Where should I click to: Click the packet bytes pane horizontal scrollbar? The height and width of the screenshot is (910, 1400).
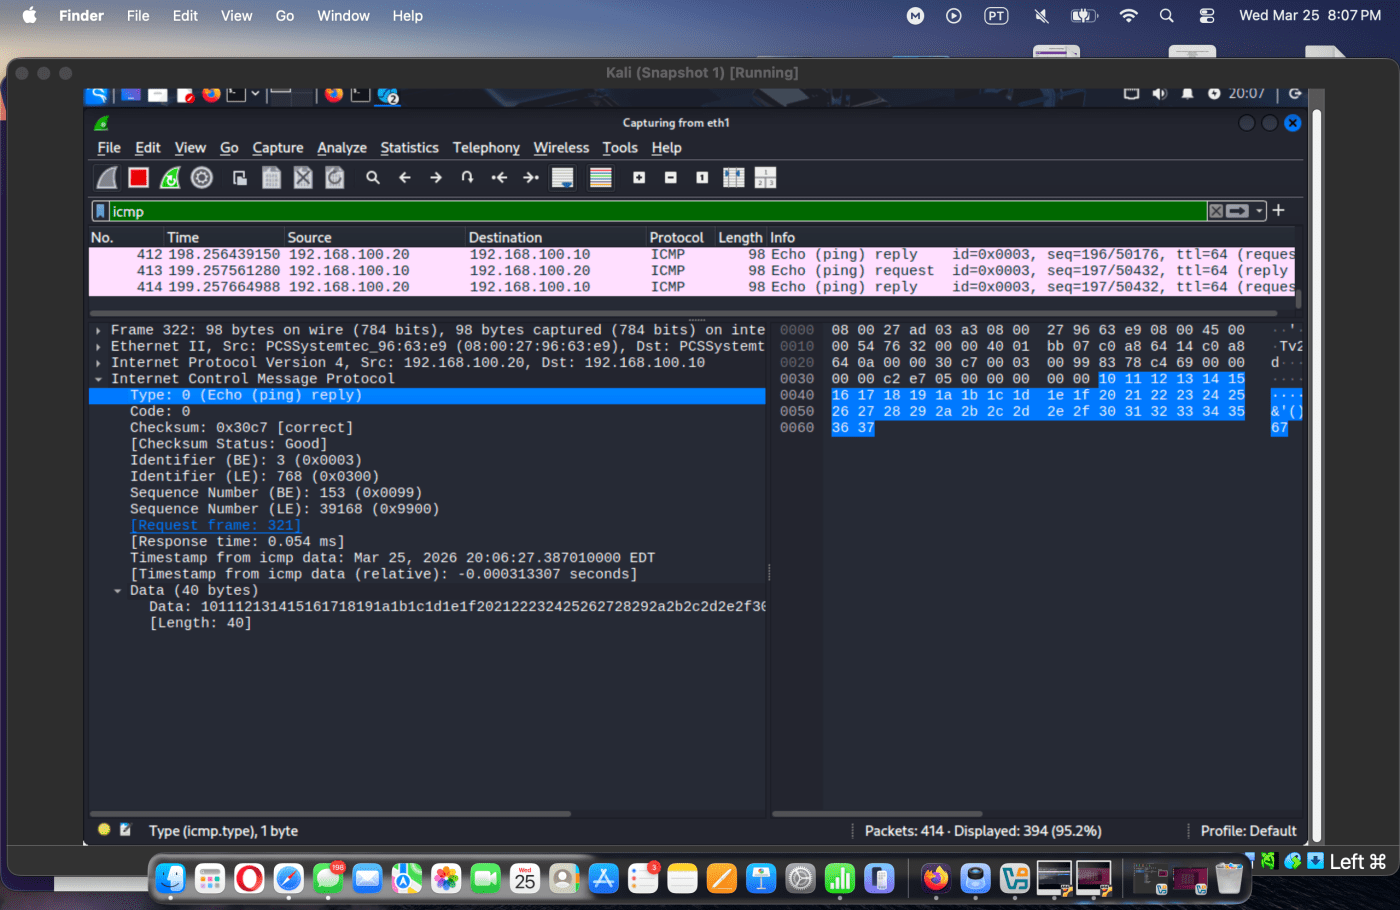point(877,814)
